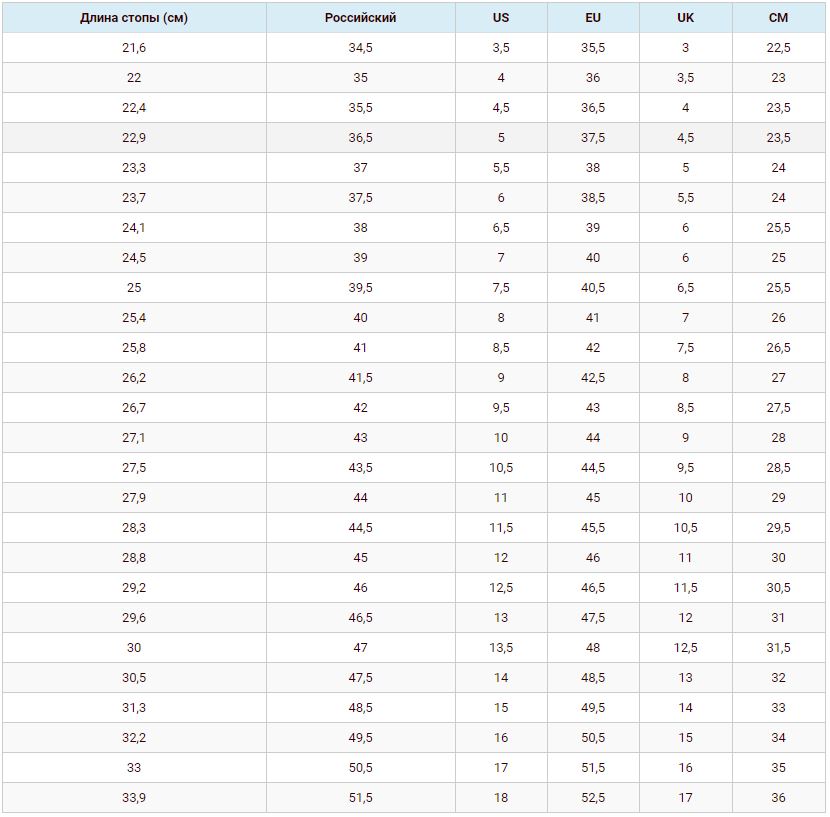Select EU size cell 47,5
This screenshot has width=830, height=817.
click(x=593, y=618)
